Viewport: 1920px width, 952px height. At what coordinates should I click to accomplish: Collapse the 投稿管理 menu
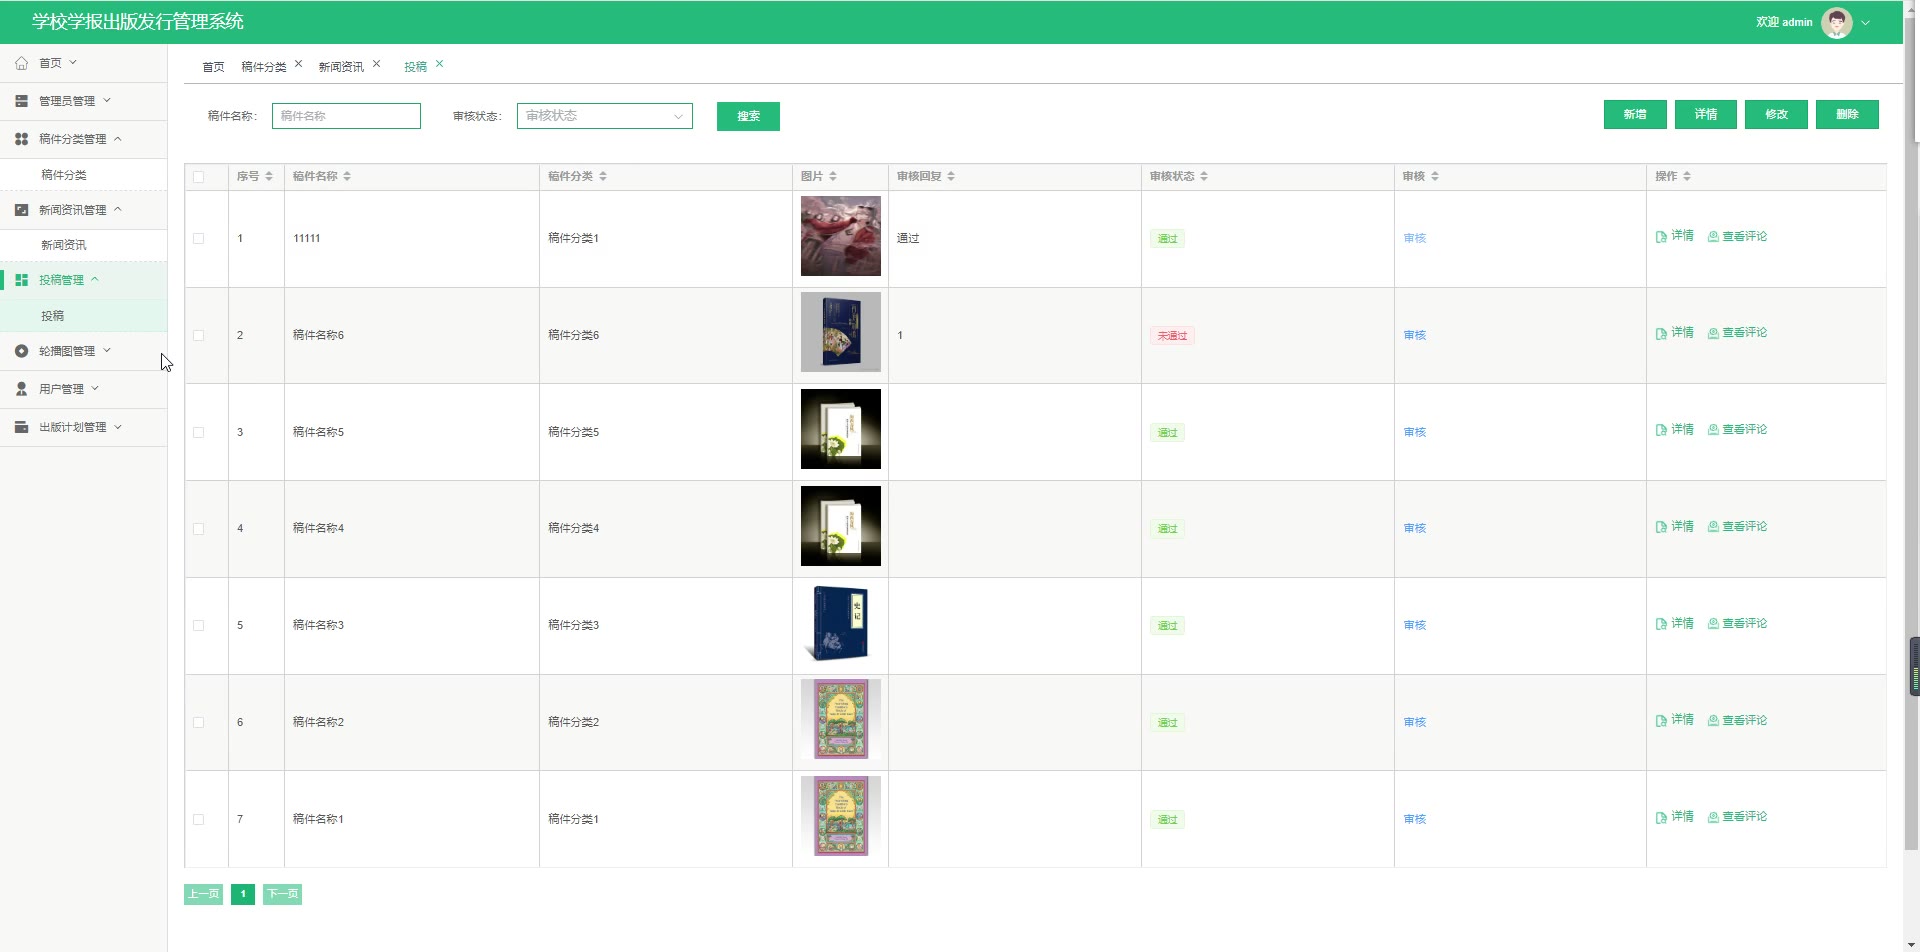[95, 279]
